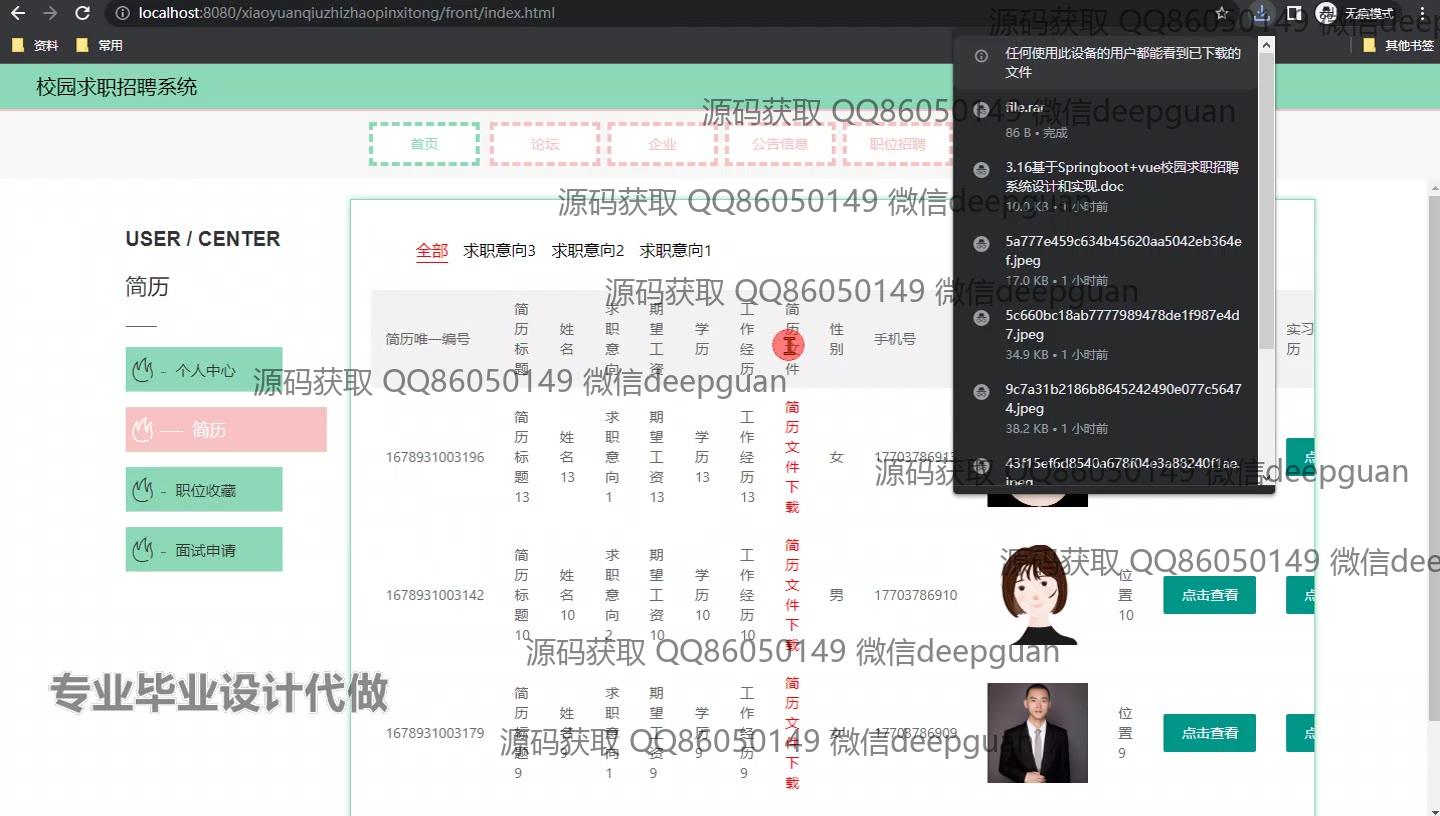
Task: Open the 资料 bookmark folder
Action: tap(35, 45)
